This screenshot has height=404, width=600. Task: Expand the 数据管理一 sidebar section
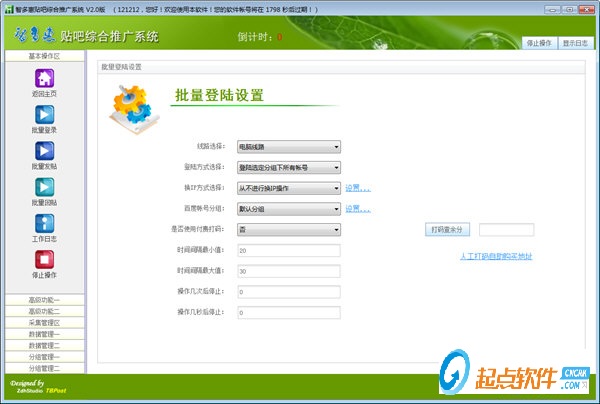44,334
